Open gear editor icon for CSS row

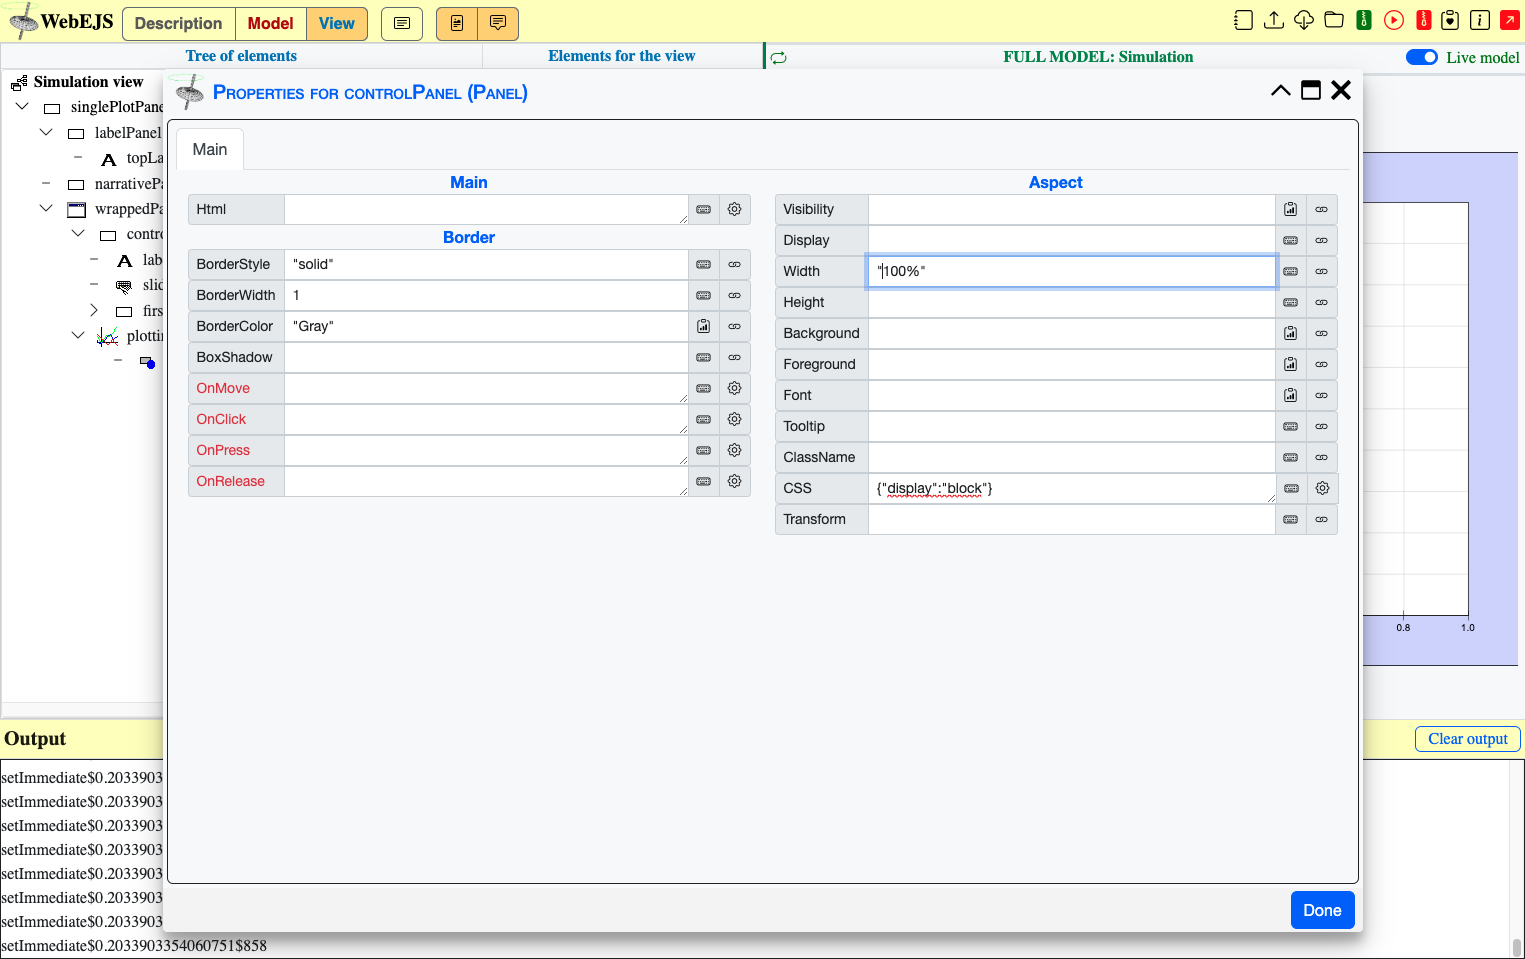pyautogui.click(x=1322, y=488)
